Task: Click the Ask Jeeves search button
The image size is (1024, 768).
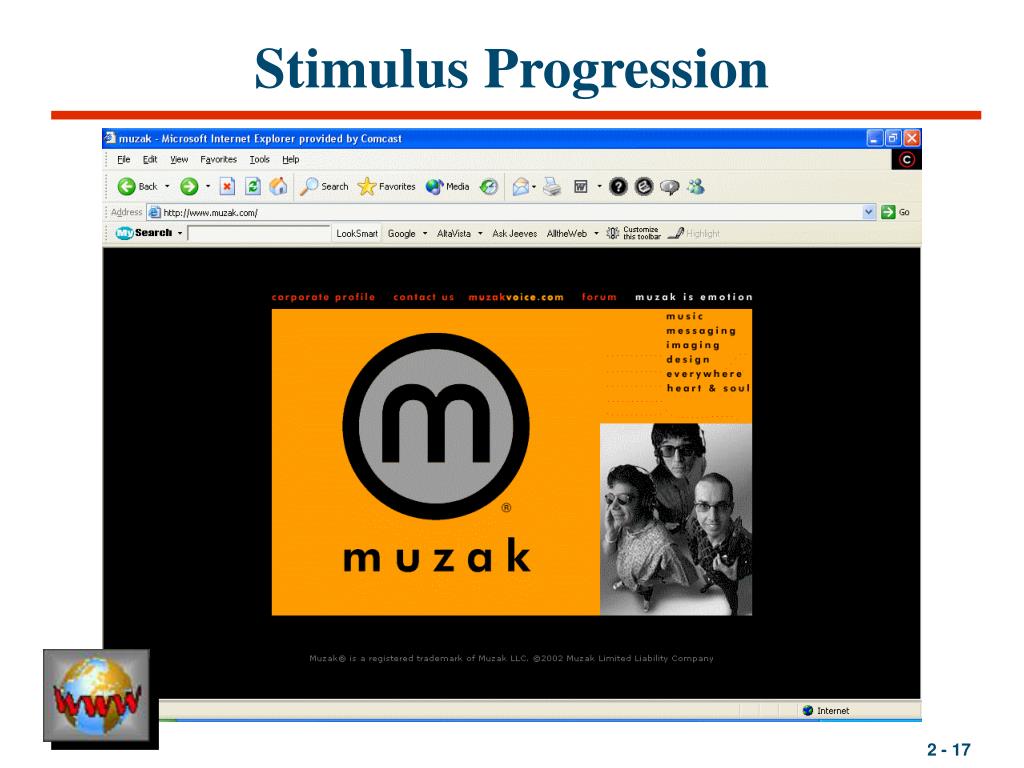Action: click(x=515, y=234)
